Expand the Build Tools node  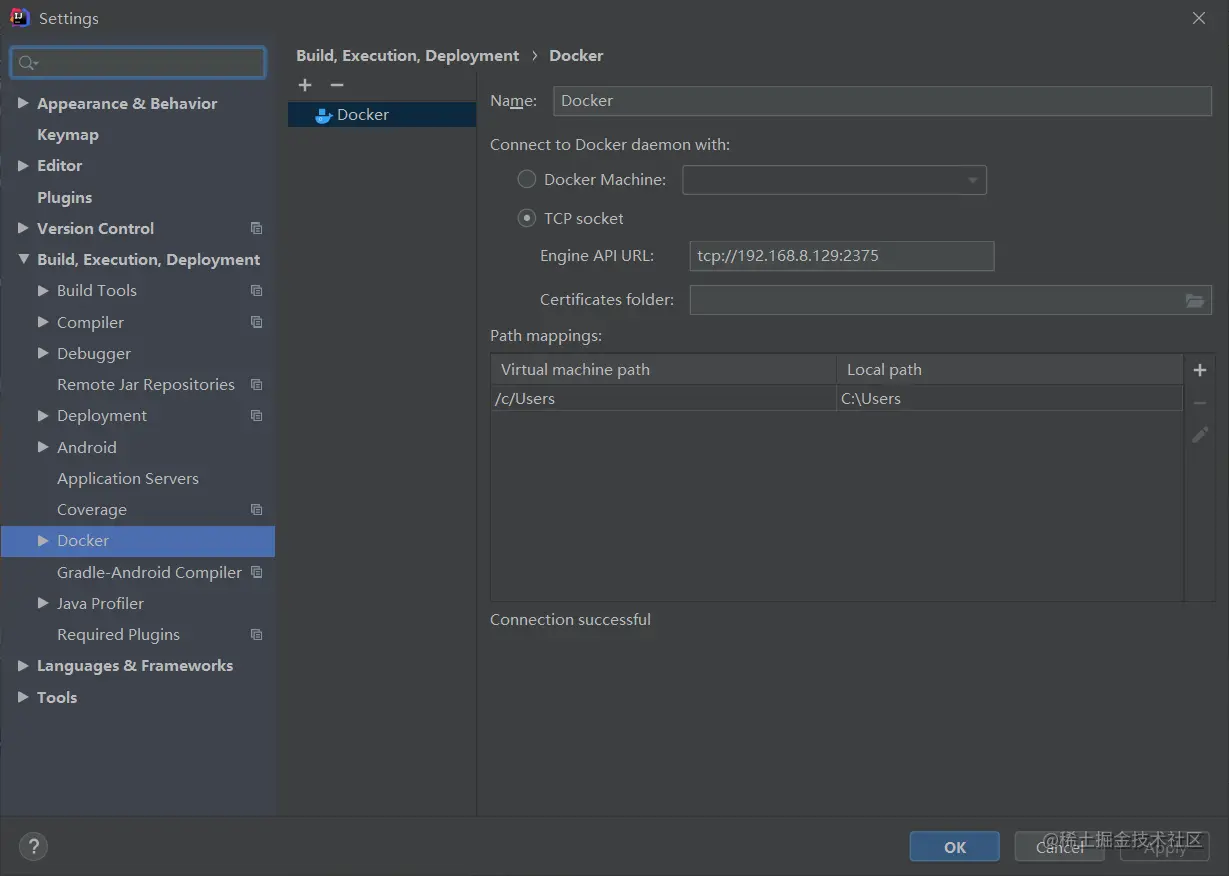coord(43,291)
